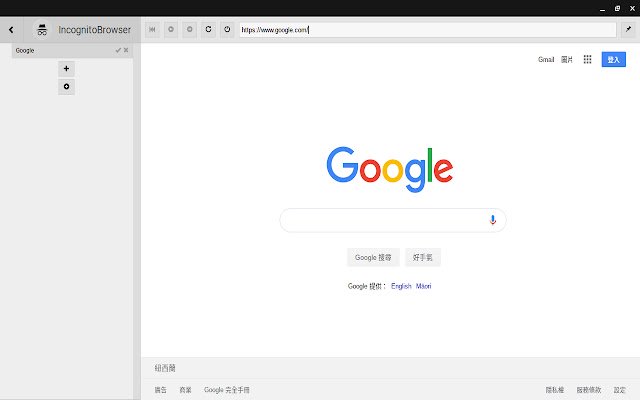Click the circled arrow button just left of reload

tap(190, 29)
